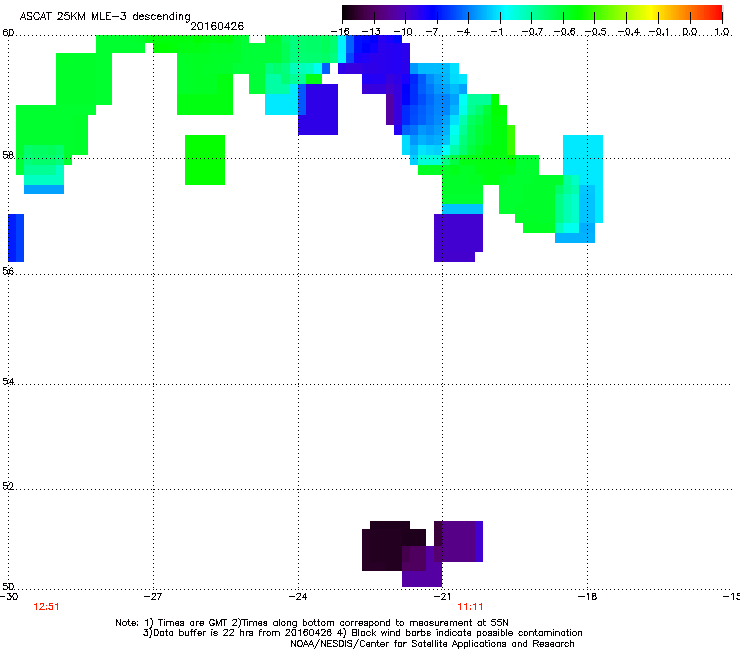740x650 pixels.
Task: Click the colorbar tick label -7
Action: [x=433, y=32]
